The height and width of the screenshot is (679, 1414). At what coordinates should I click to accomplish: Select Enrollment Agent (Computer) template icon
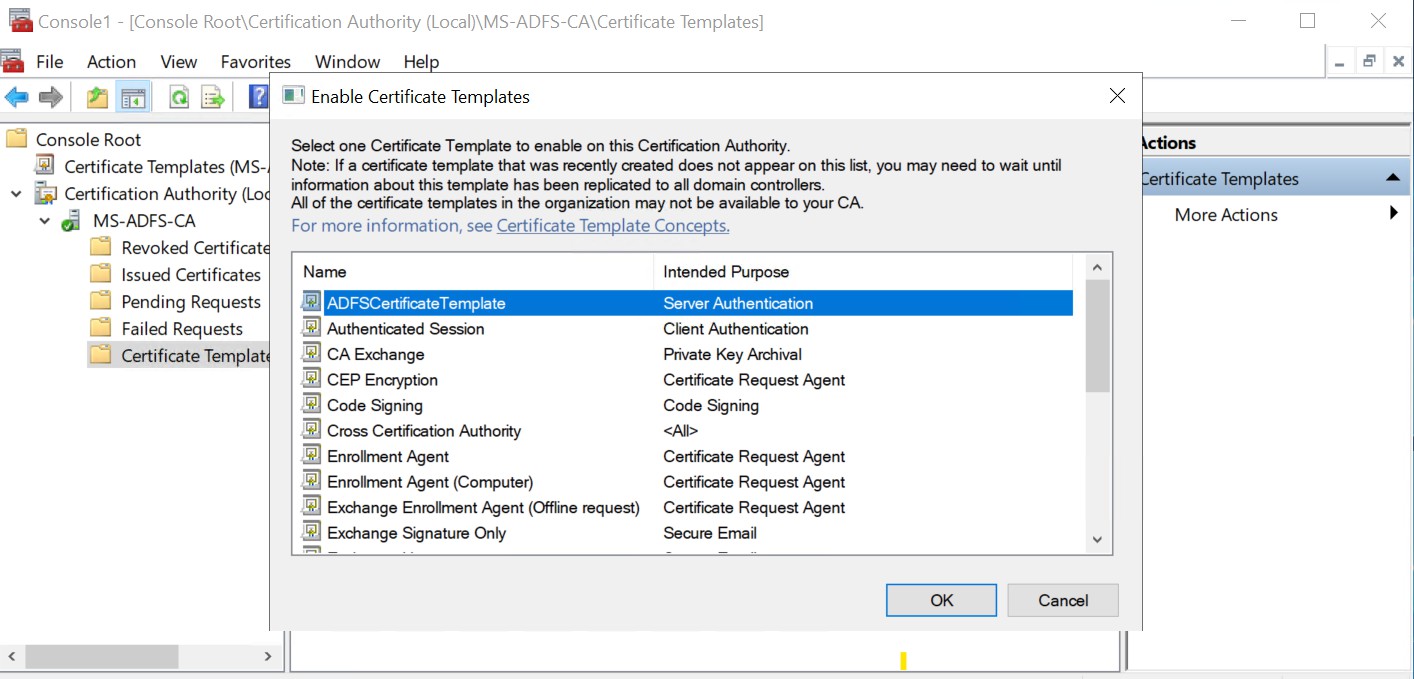312,481
